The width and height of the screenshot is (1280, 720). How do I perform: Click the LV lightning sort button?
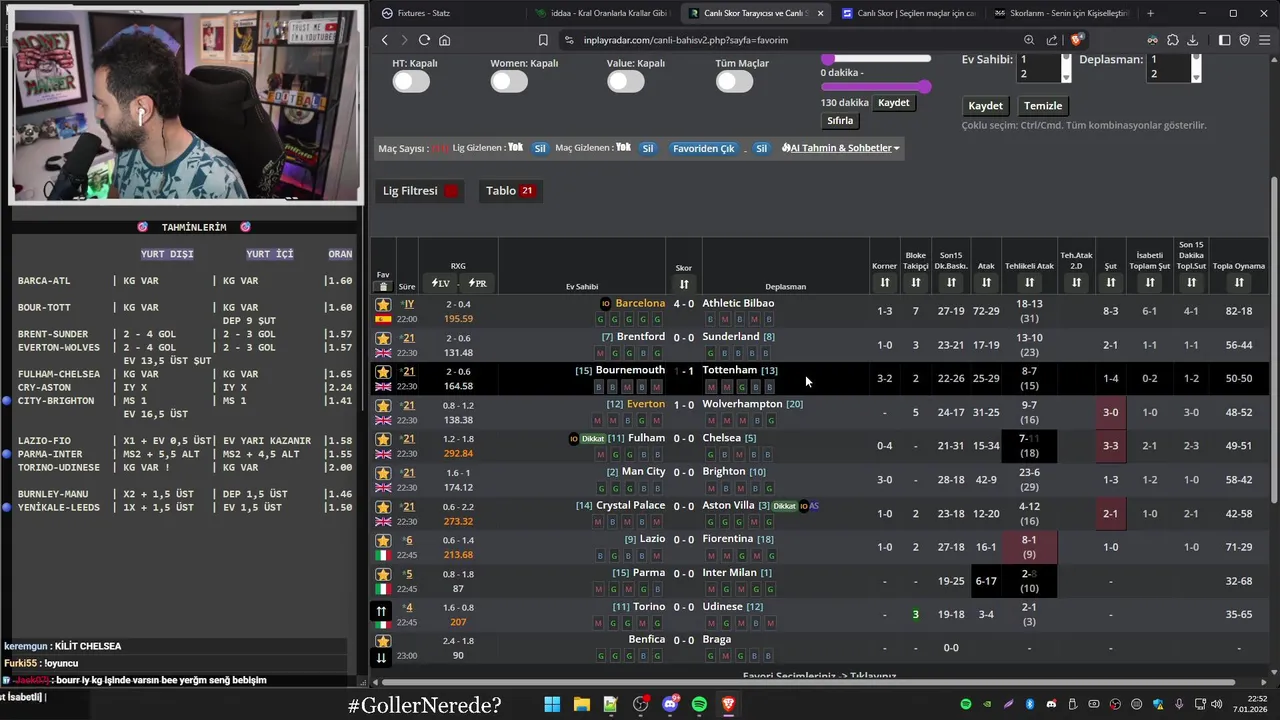440,283
